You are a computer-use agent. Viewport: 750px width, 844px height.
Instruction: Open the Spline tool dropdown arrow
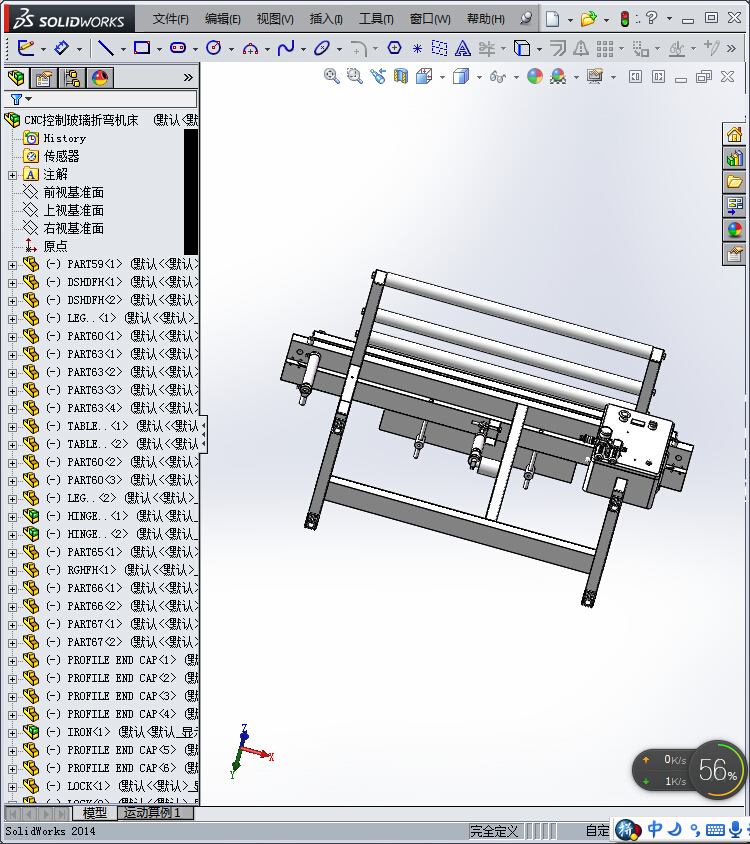tap(303, 50)
